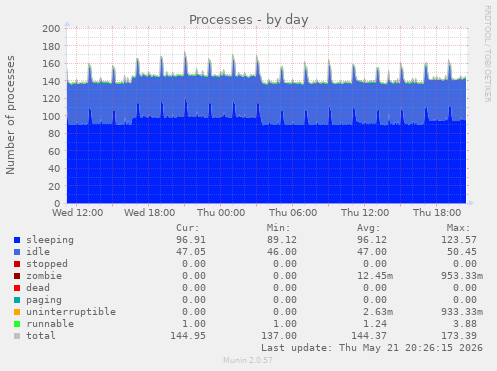This screenshot has height=371, width=497.
Task: Click sleeping average value 96.12
Action: tap(372, 240)
